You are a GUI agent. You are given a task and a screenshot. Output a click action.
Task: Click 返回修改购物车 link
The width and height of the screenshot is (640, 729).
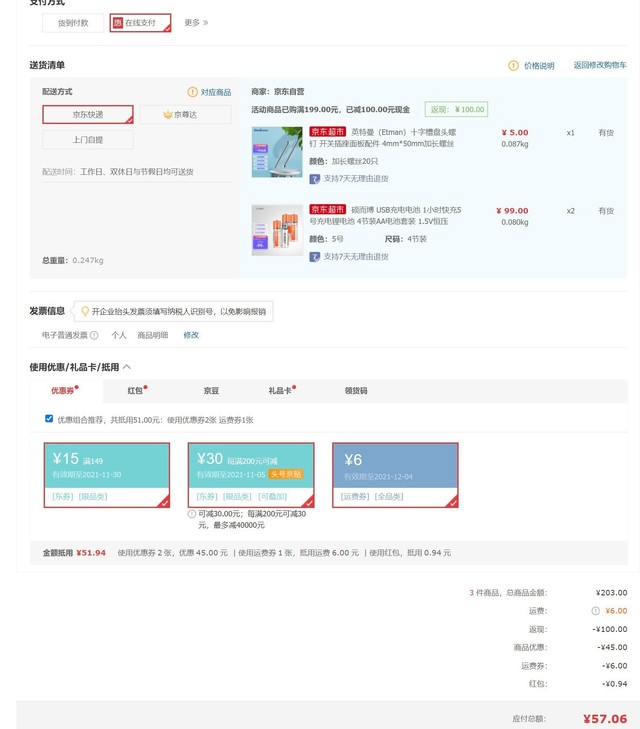tap(600, 65)
